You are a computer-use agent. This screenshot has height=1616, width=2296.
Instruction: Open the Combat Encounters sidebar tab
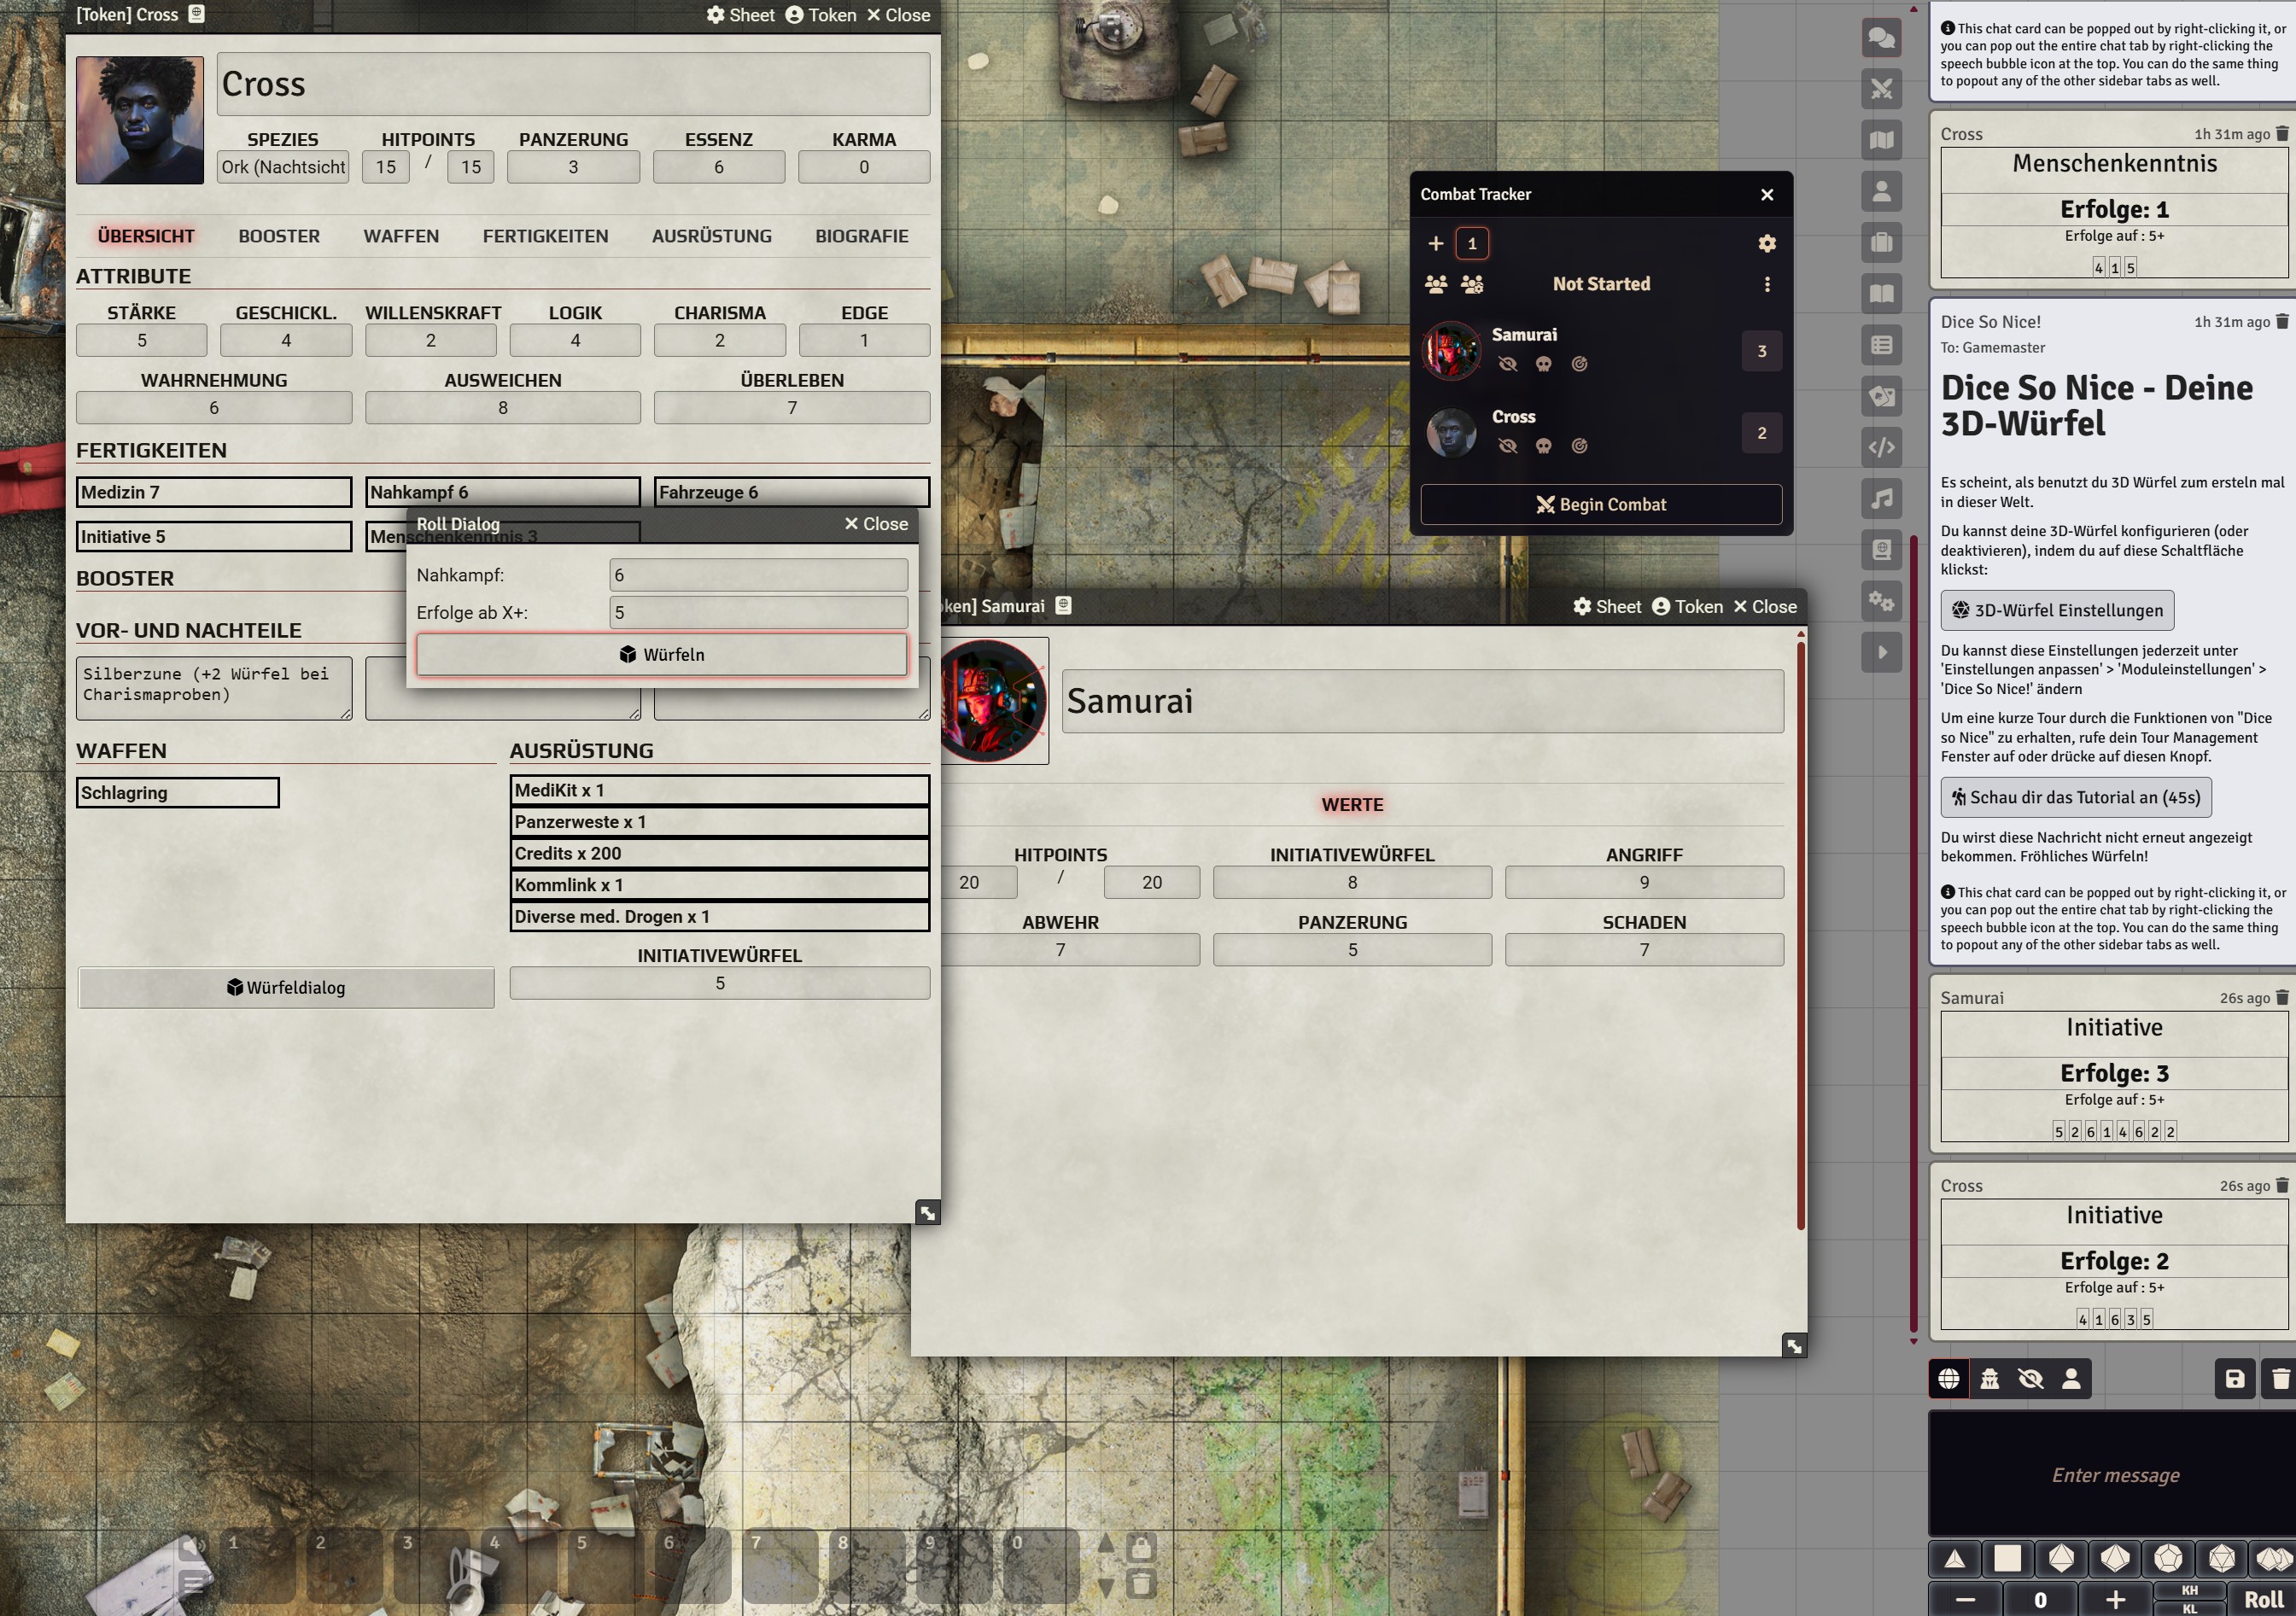coord(1881,89)
